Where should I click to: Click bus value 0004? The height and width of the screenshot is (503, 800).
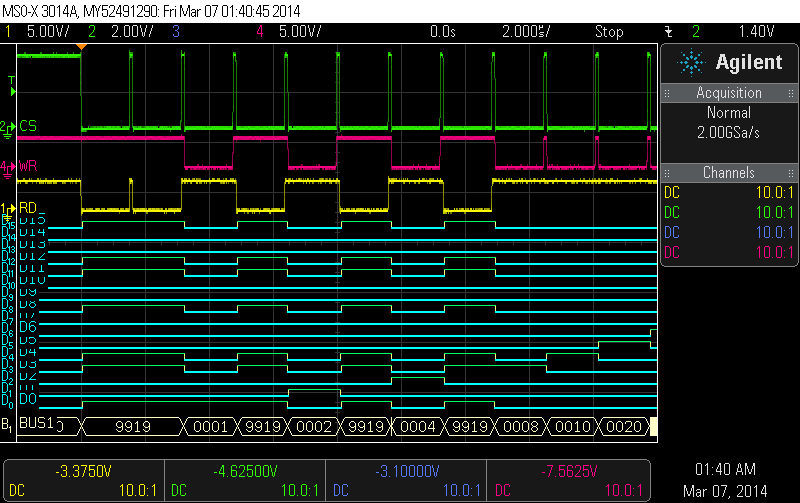click(x=418, y=426)
